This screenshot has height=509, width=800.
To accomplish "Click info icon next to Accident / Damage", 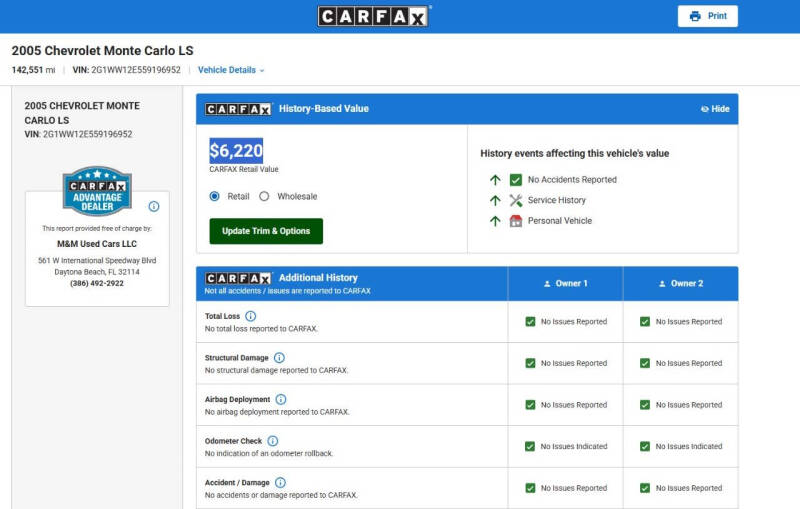I will [280, 482].
